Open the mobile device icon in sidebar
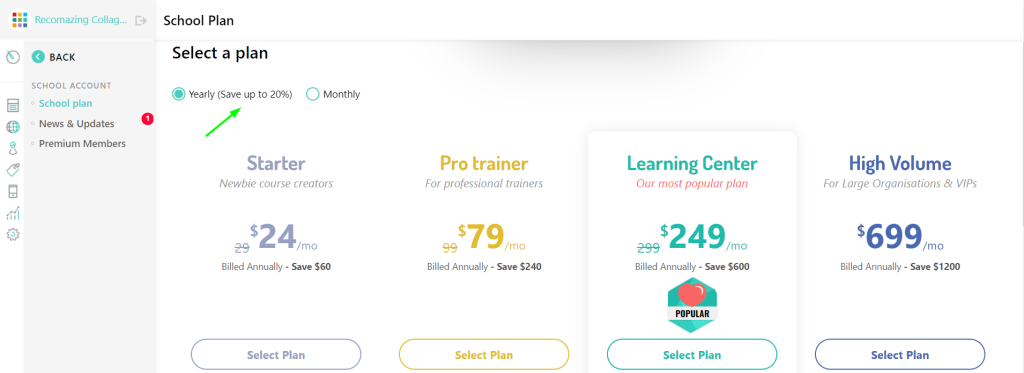This screenshot has width=1024, height=373. click(x=12, y=191)
